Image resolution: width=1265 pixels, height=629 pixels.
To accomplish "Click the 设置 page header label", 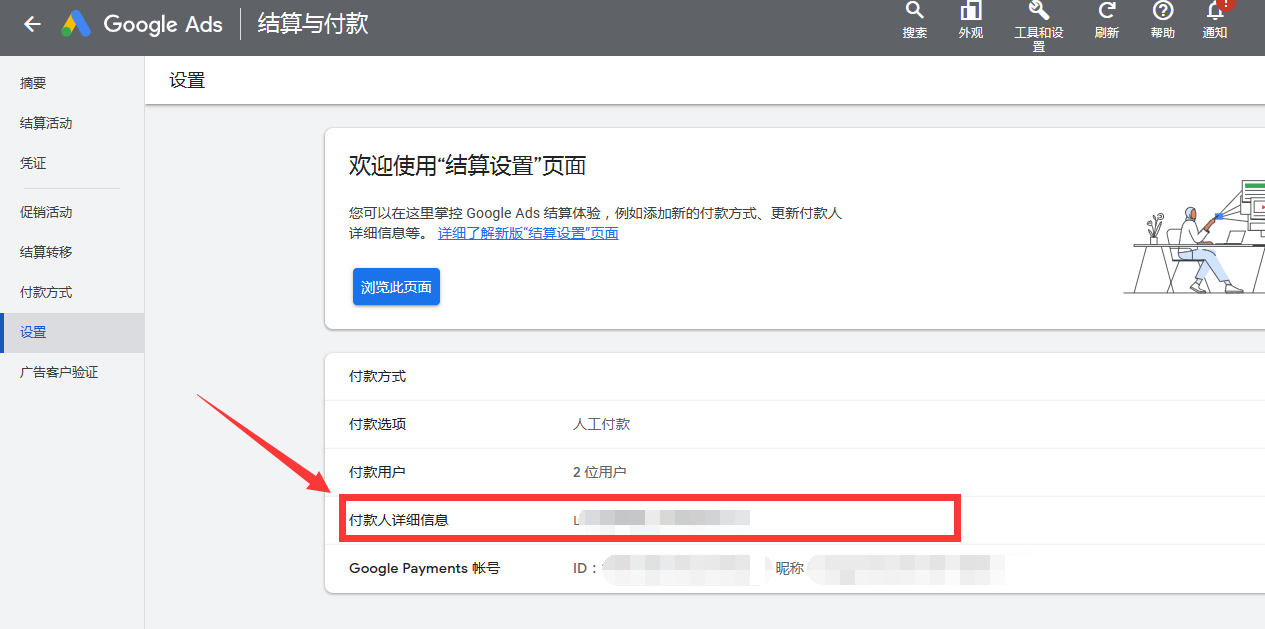I will (x=187, y=81).
